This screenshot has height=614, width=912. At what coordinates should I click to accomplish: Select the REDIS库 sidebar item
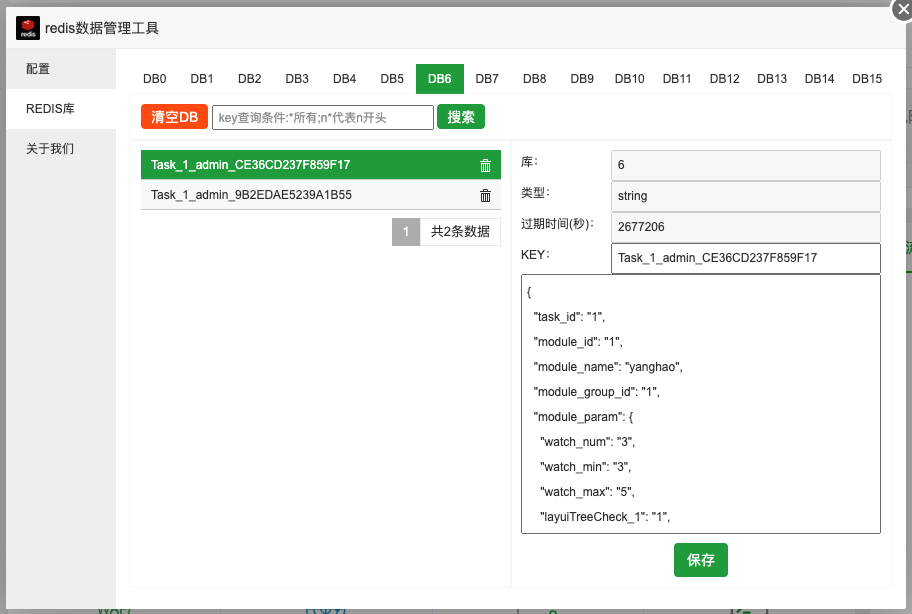(x=50, y=109)
